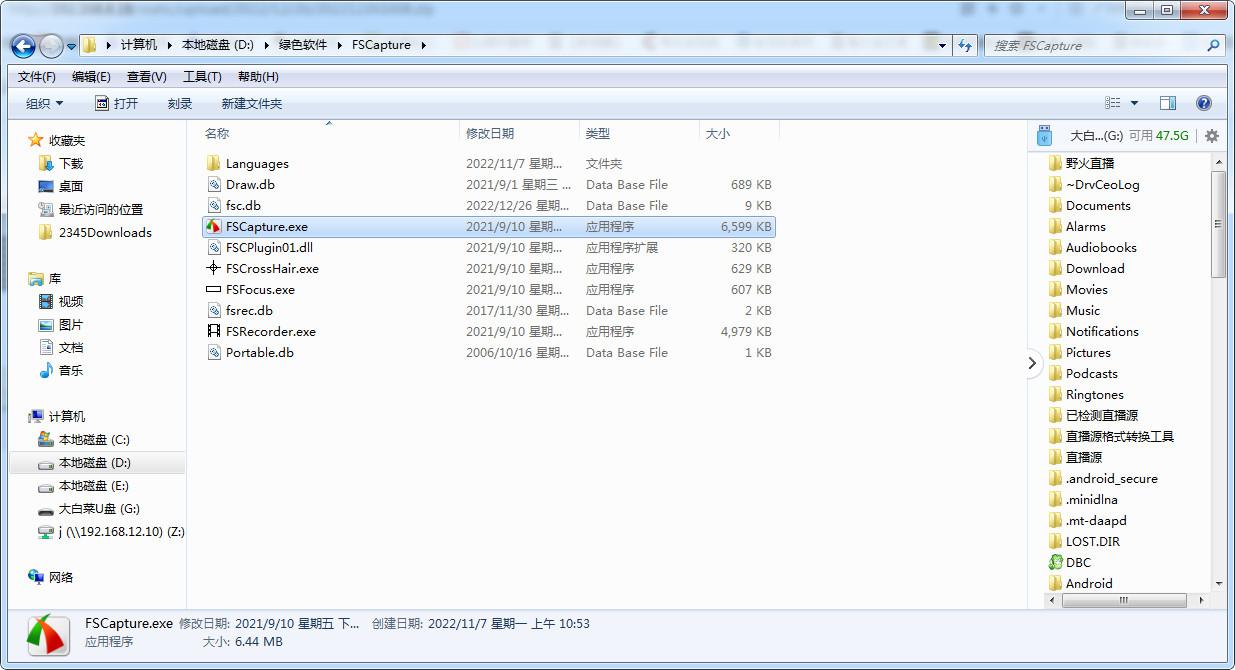The width and height of the screenshot is (1235, 670).
Task: Select the Draw.db file icon
Action: pyautogui.click(x=213, y=185)
